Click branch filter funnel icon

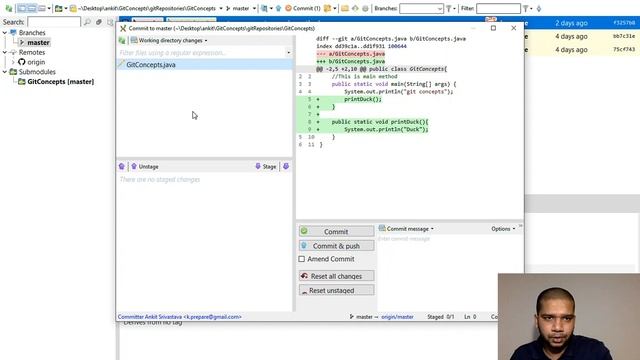click(449, 8)
